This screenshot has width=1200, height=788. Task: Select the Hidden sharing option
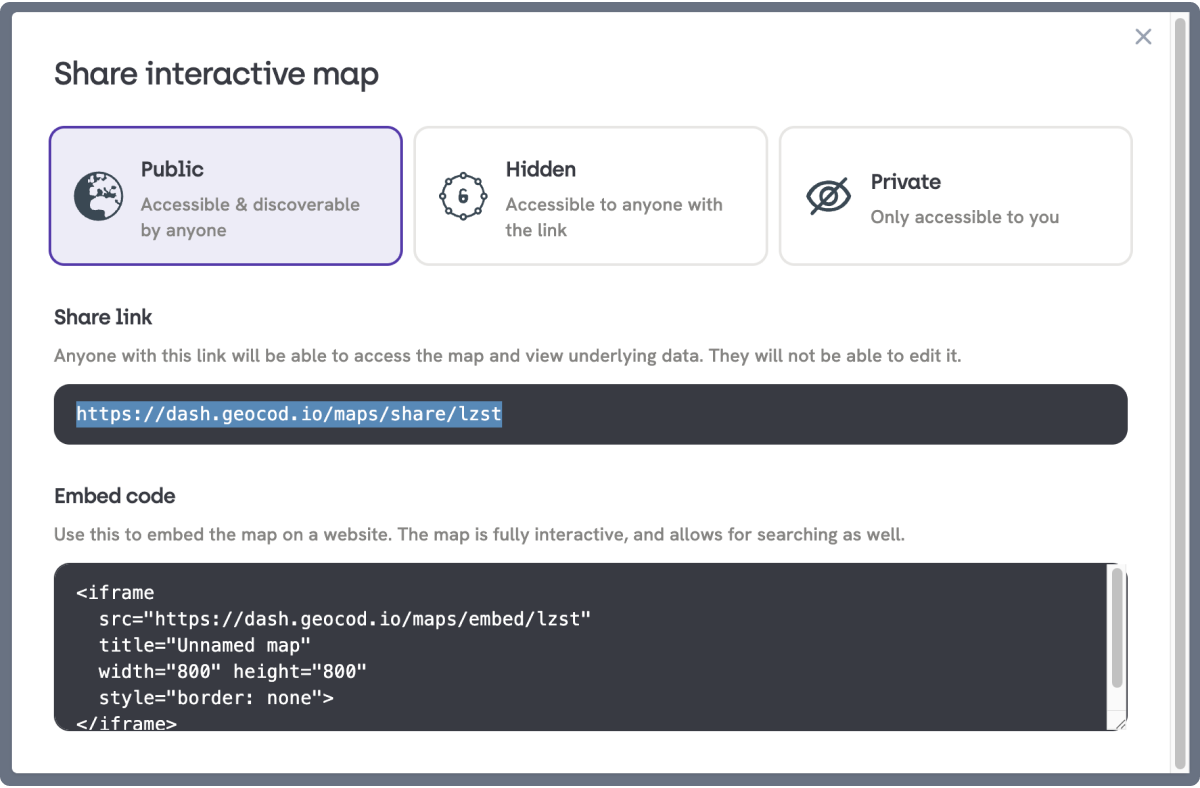[591, 196]
